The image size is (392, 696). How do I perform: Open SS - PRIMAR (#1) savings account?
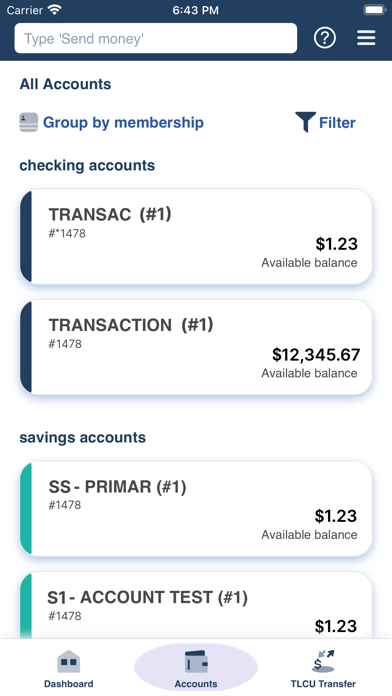pyautogui.click(x=196, y=509)
